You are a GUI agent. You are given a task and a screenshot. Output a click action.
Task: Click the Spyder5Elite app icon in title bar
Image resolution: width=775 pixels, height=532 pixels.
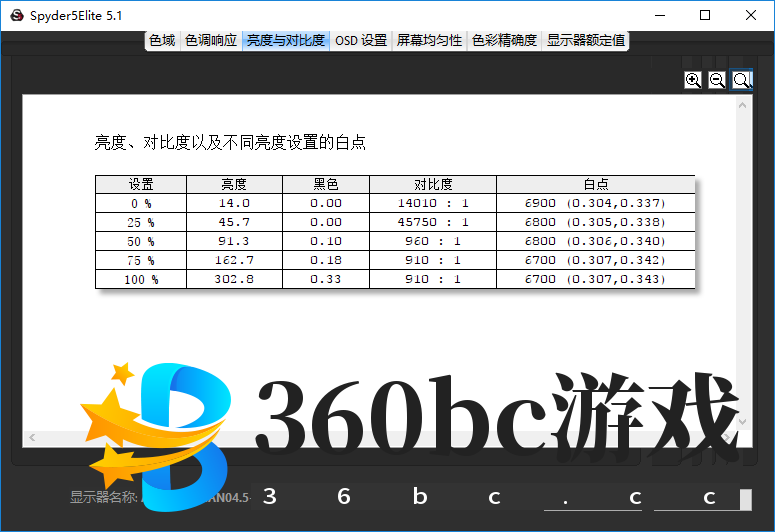click(x=16, y=15)
